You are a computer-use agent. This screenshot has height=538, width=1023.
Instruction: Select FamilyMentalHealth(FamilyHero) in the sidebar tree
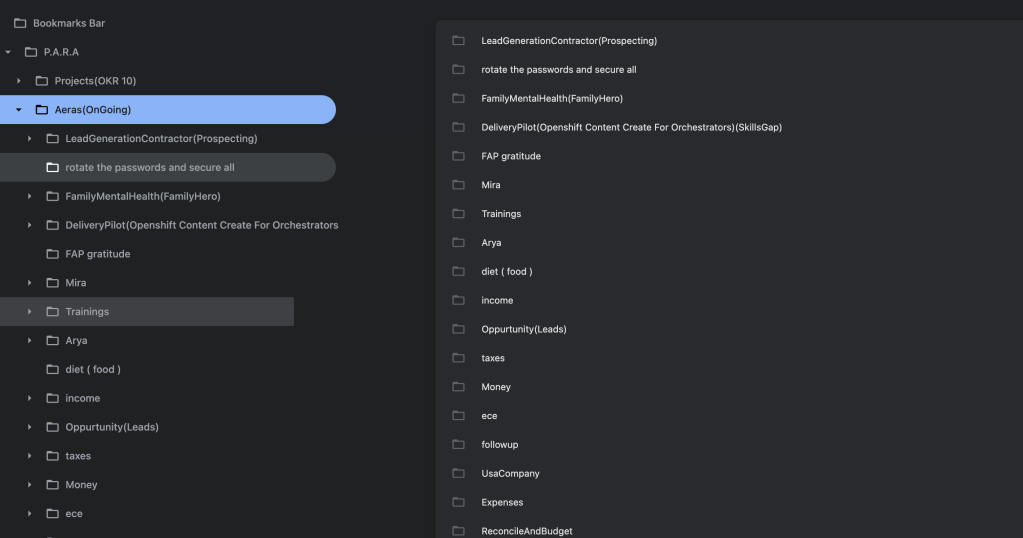tap(143, 196)
